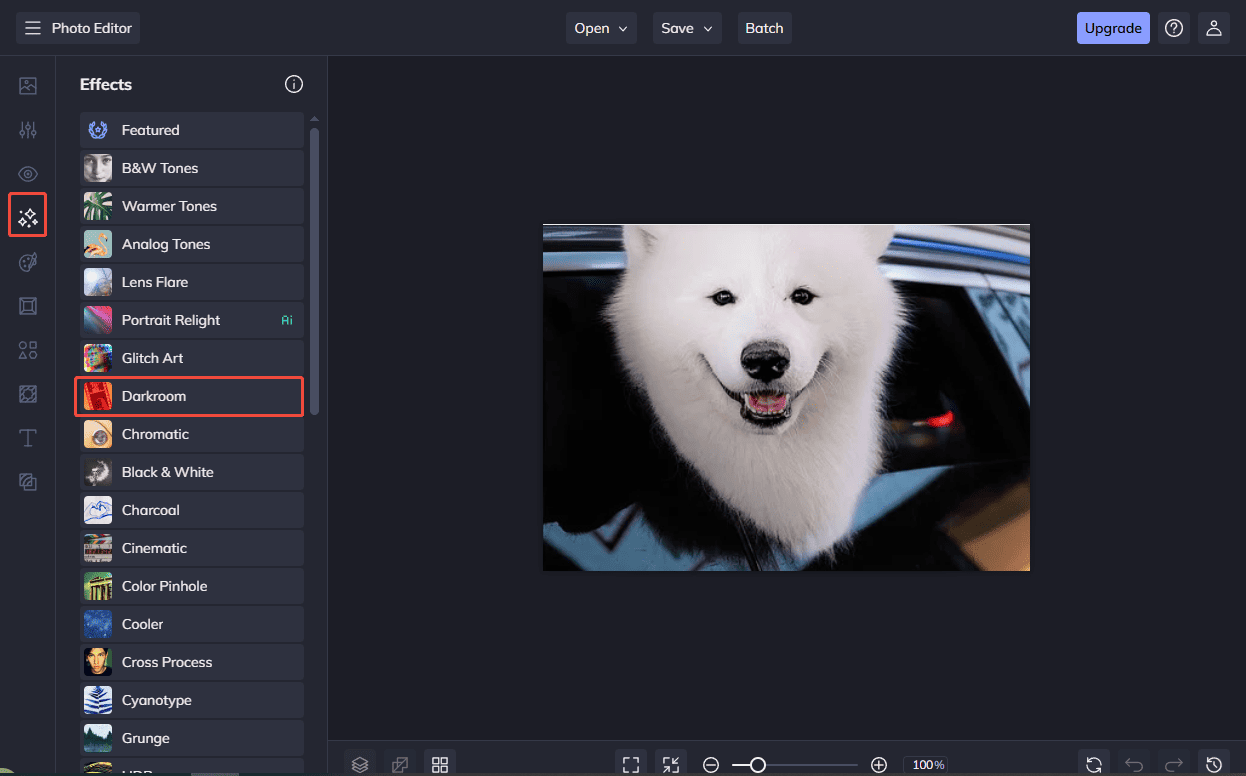Image resolution: width=1246 pixels, height=776 pixels.
Task: Toggle the grid thumbnail view
Action: click(x=440, y=763)
